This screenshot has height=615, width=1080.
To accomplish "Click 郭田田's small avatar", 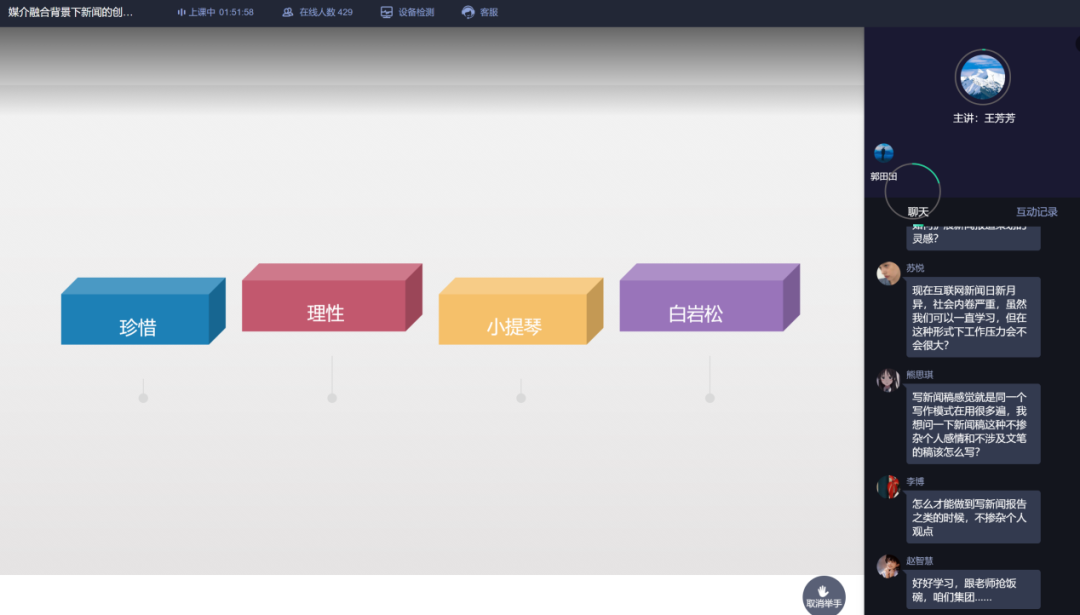I will click(884, 152).
